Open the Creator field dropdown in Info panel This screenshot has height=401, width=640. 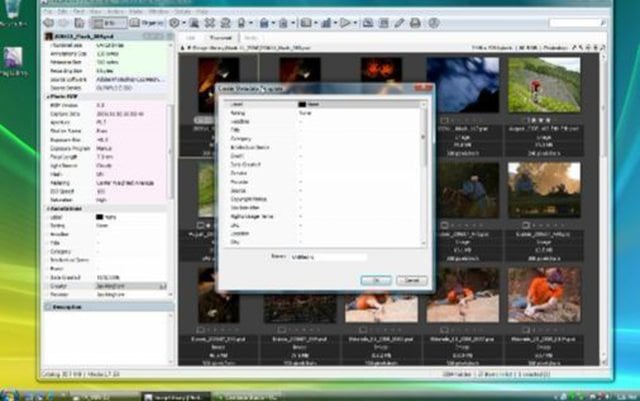pyautogui.click(x=163, y=286)
